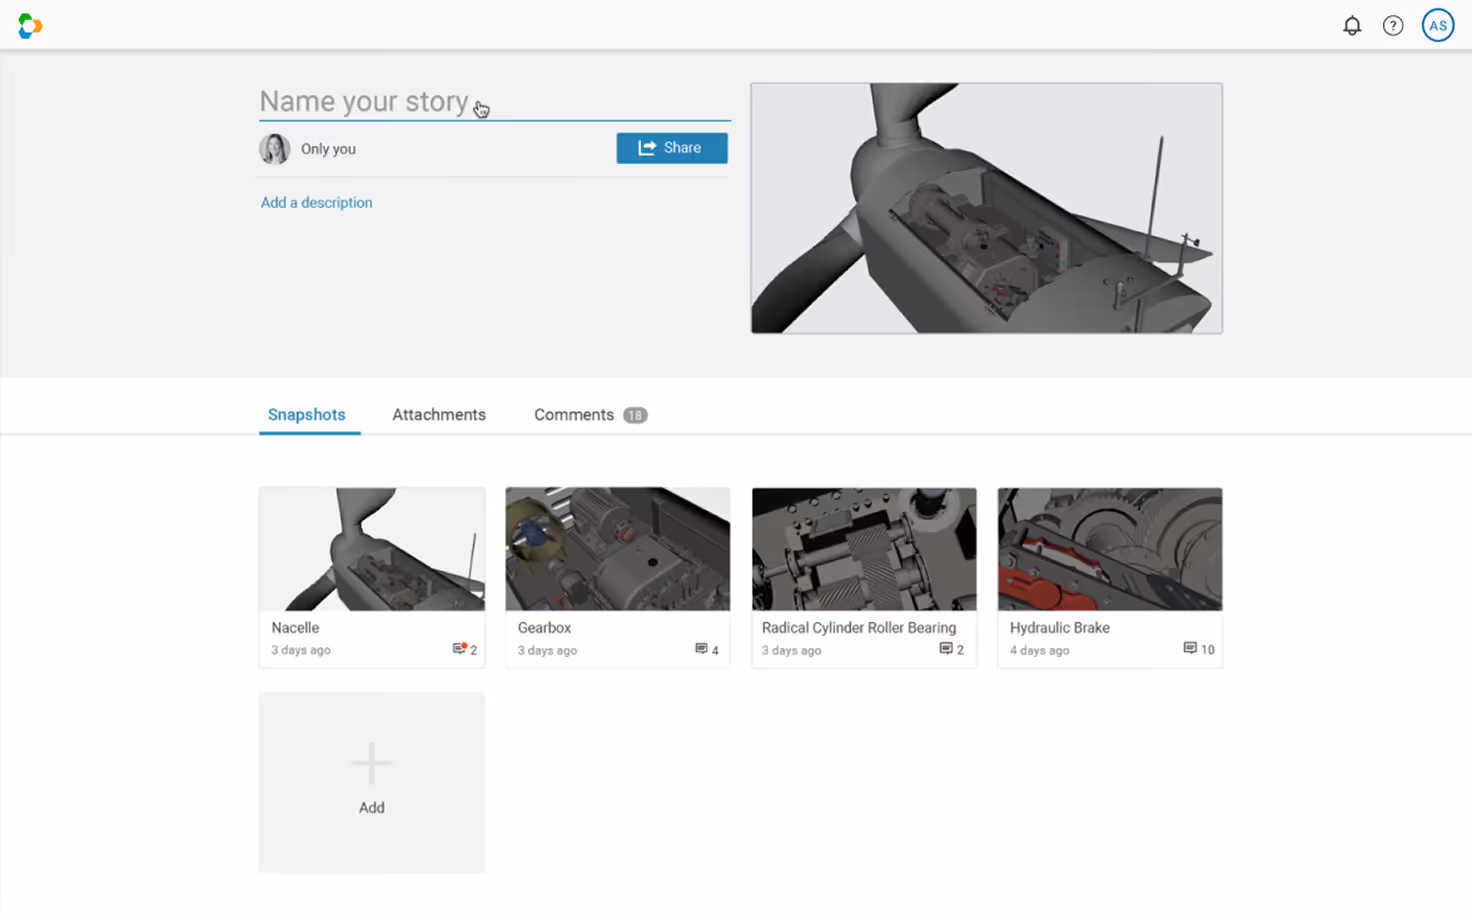Open the Radical Cylinder Roller Bearing thumbnail

click(x=864, y=549)
